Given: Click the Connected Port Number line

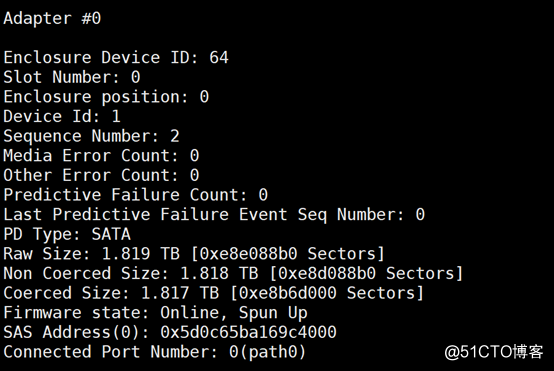Looking at the screenshot, I should pyautogui.click(x=155, y=352).
